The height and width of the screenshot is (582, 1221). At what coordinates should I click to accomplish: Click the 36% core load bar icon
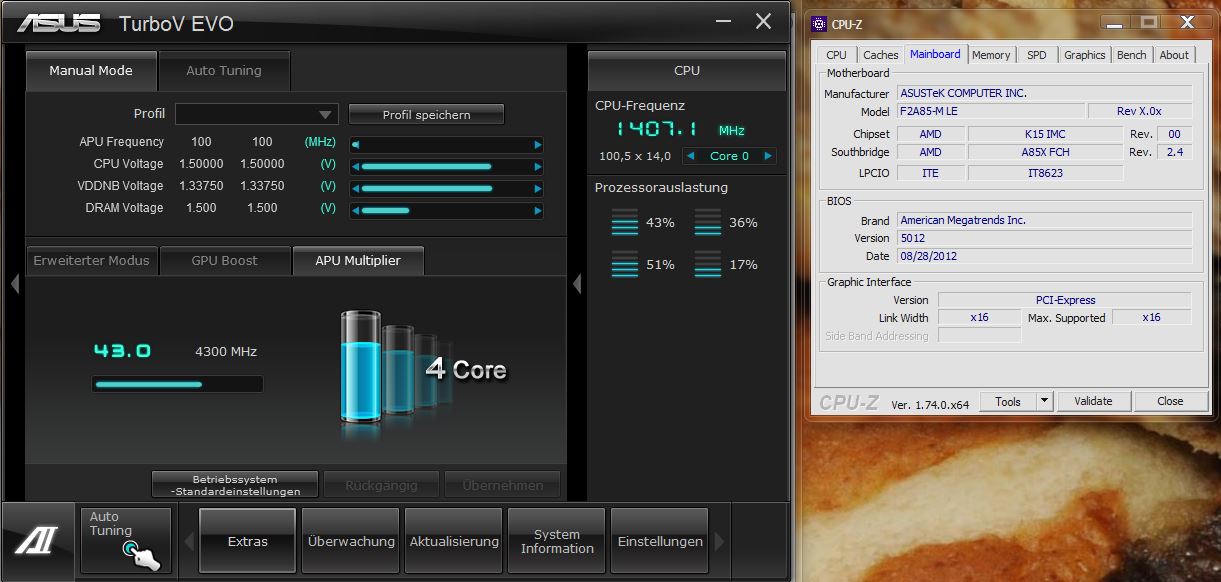coord(707,222)
